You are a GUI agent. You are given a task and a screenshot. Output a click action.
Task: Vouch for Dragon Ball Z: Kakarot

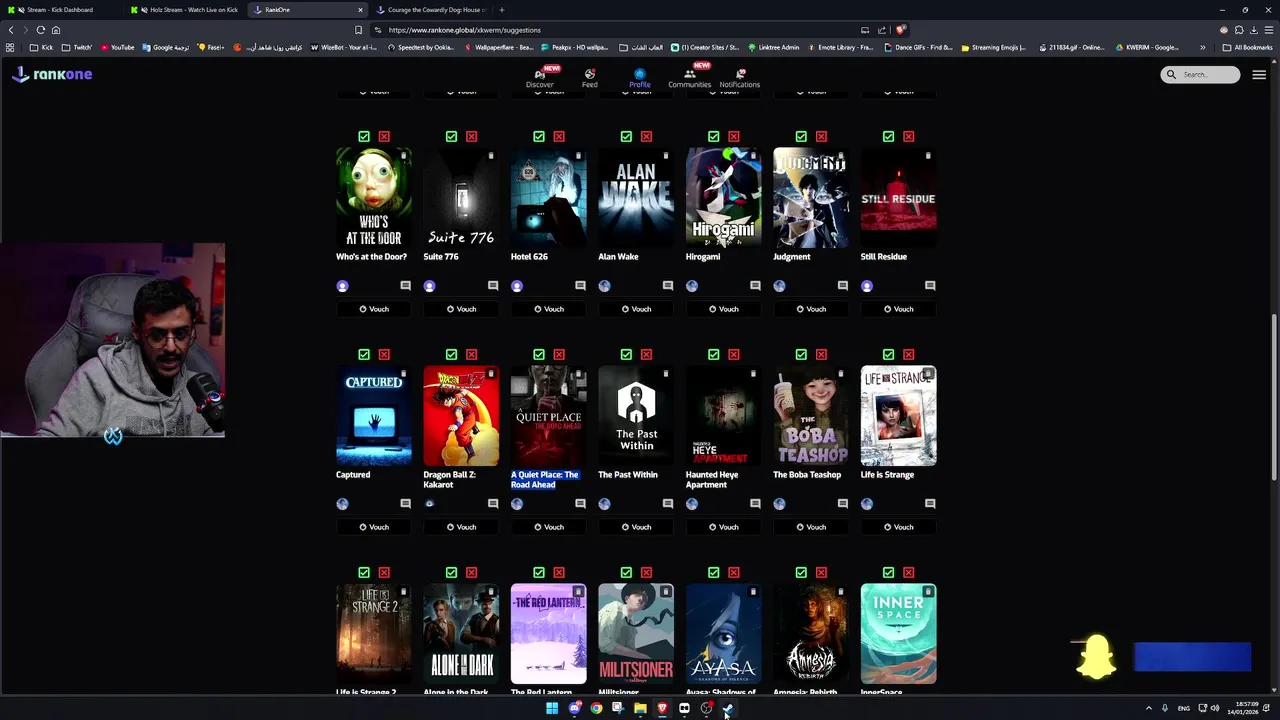[461, 527]
